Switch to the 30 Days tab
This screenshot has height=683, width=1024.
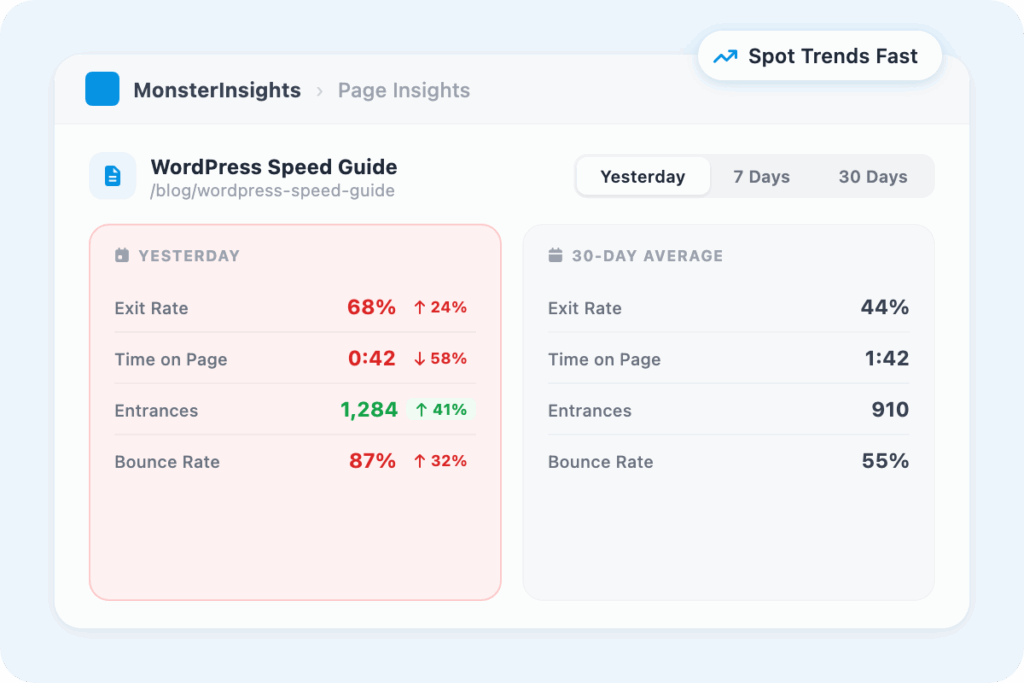pyautogui.click(x=873, y=177)
